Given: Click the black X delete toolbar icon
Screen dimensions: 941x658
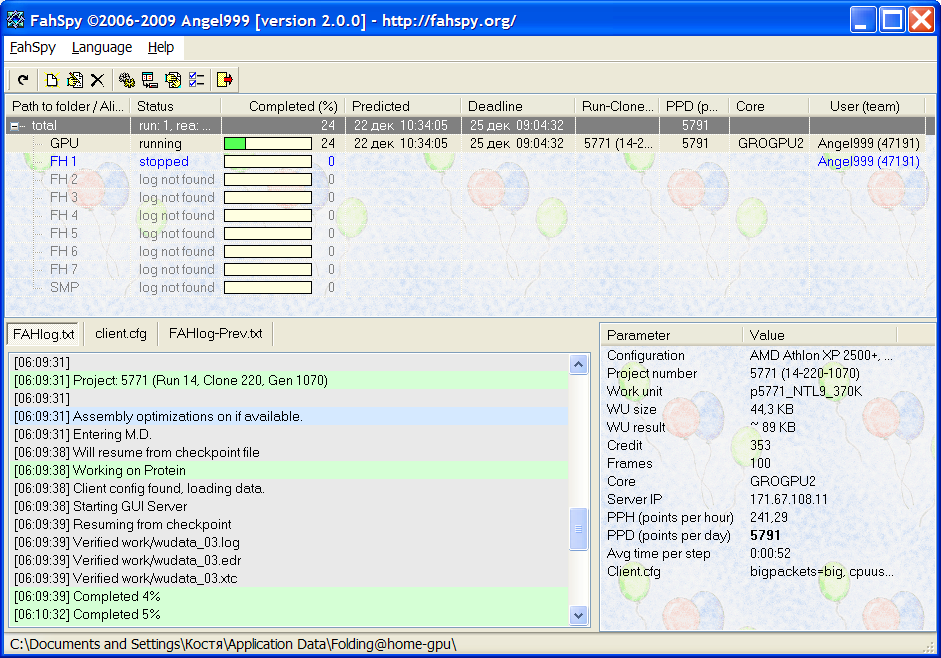Looking at the screenshot, I should (x=97, y=80).
